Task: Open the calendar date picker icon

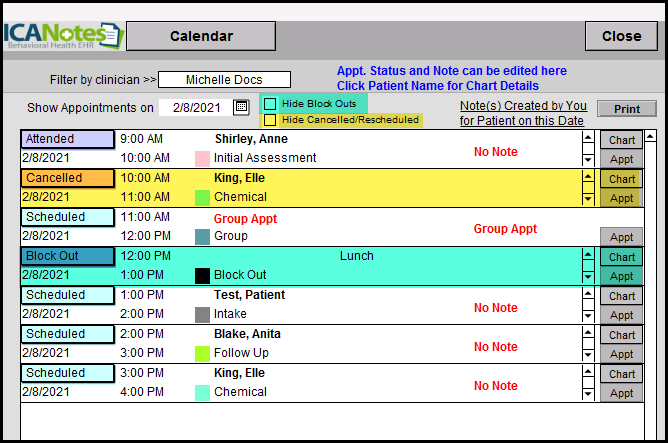Action: point(241,107)
